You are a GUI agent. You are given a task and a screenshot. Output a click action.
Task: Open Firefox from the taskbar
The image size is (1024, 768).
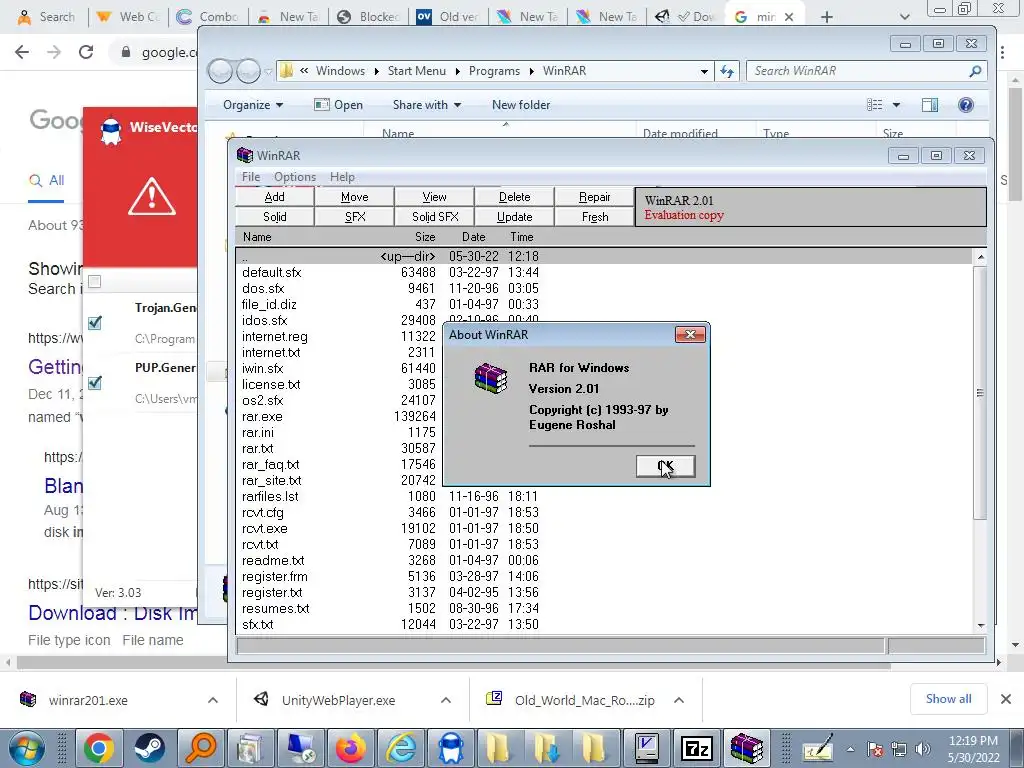(351, 748)
